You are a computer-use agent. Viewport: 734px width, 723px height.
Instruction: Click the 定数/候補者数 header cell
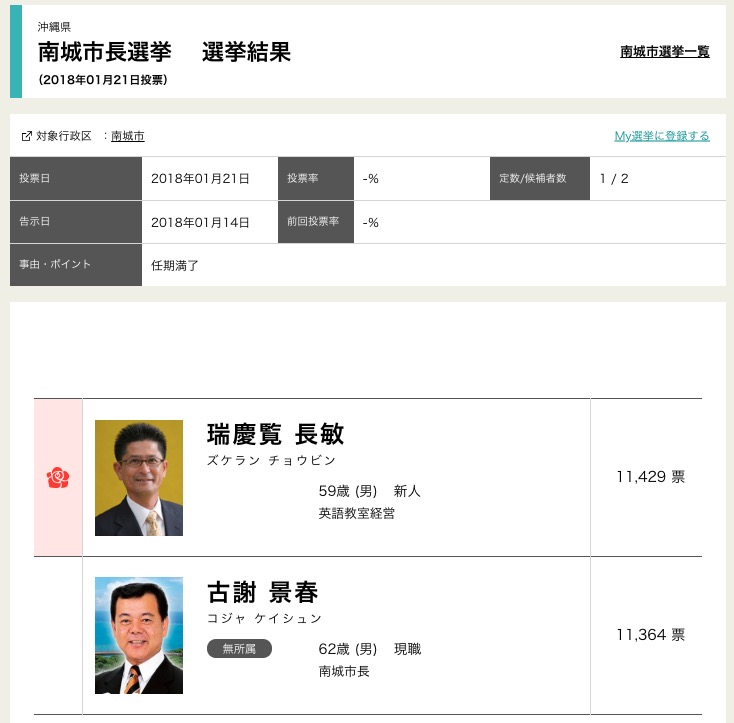coord(539,179)
